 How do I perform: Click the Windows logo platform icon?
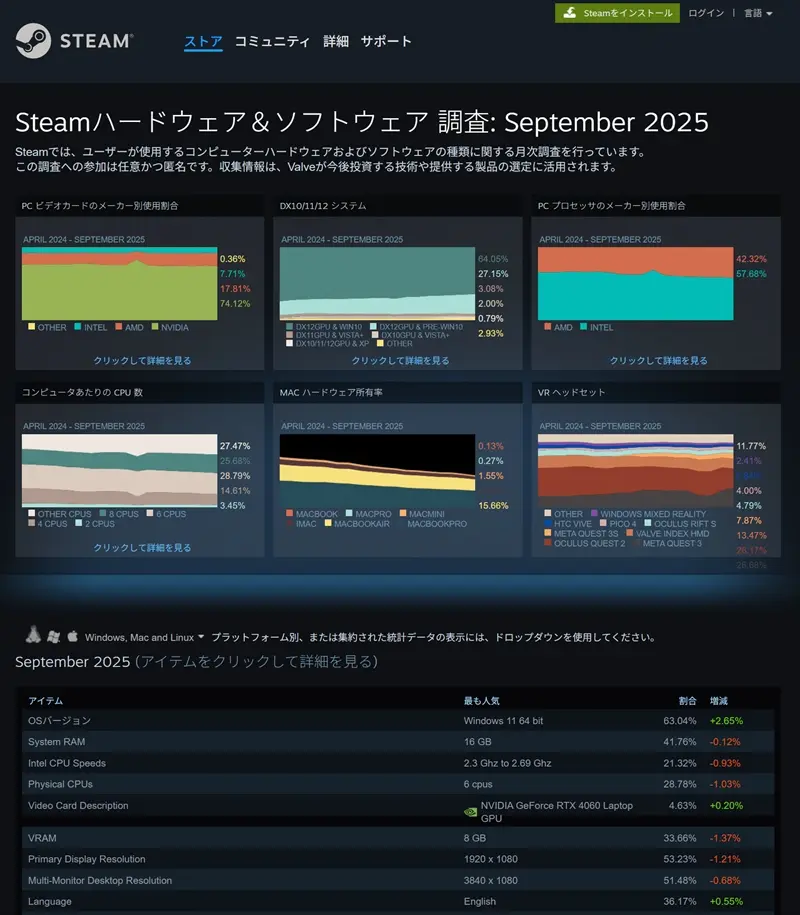(53, 635)
